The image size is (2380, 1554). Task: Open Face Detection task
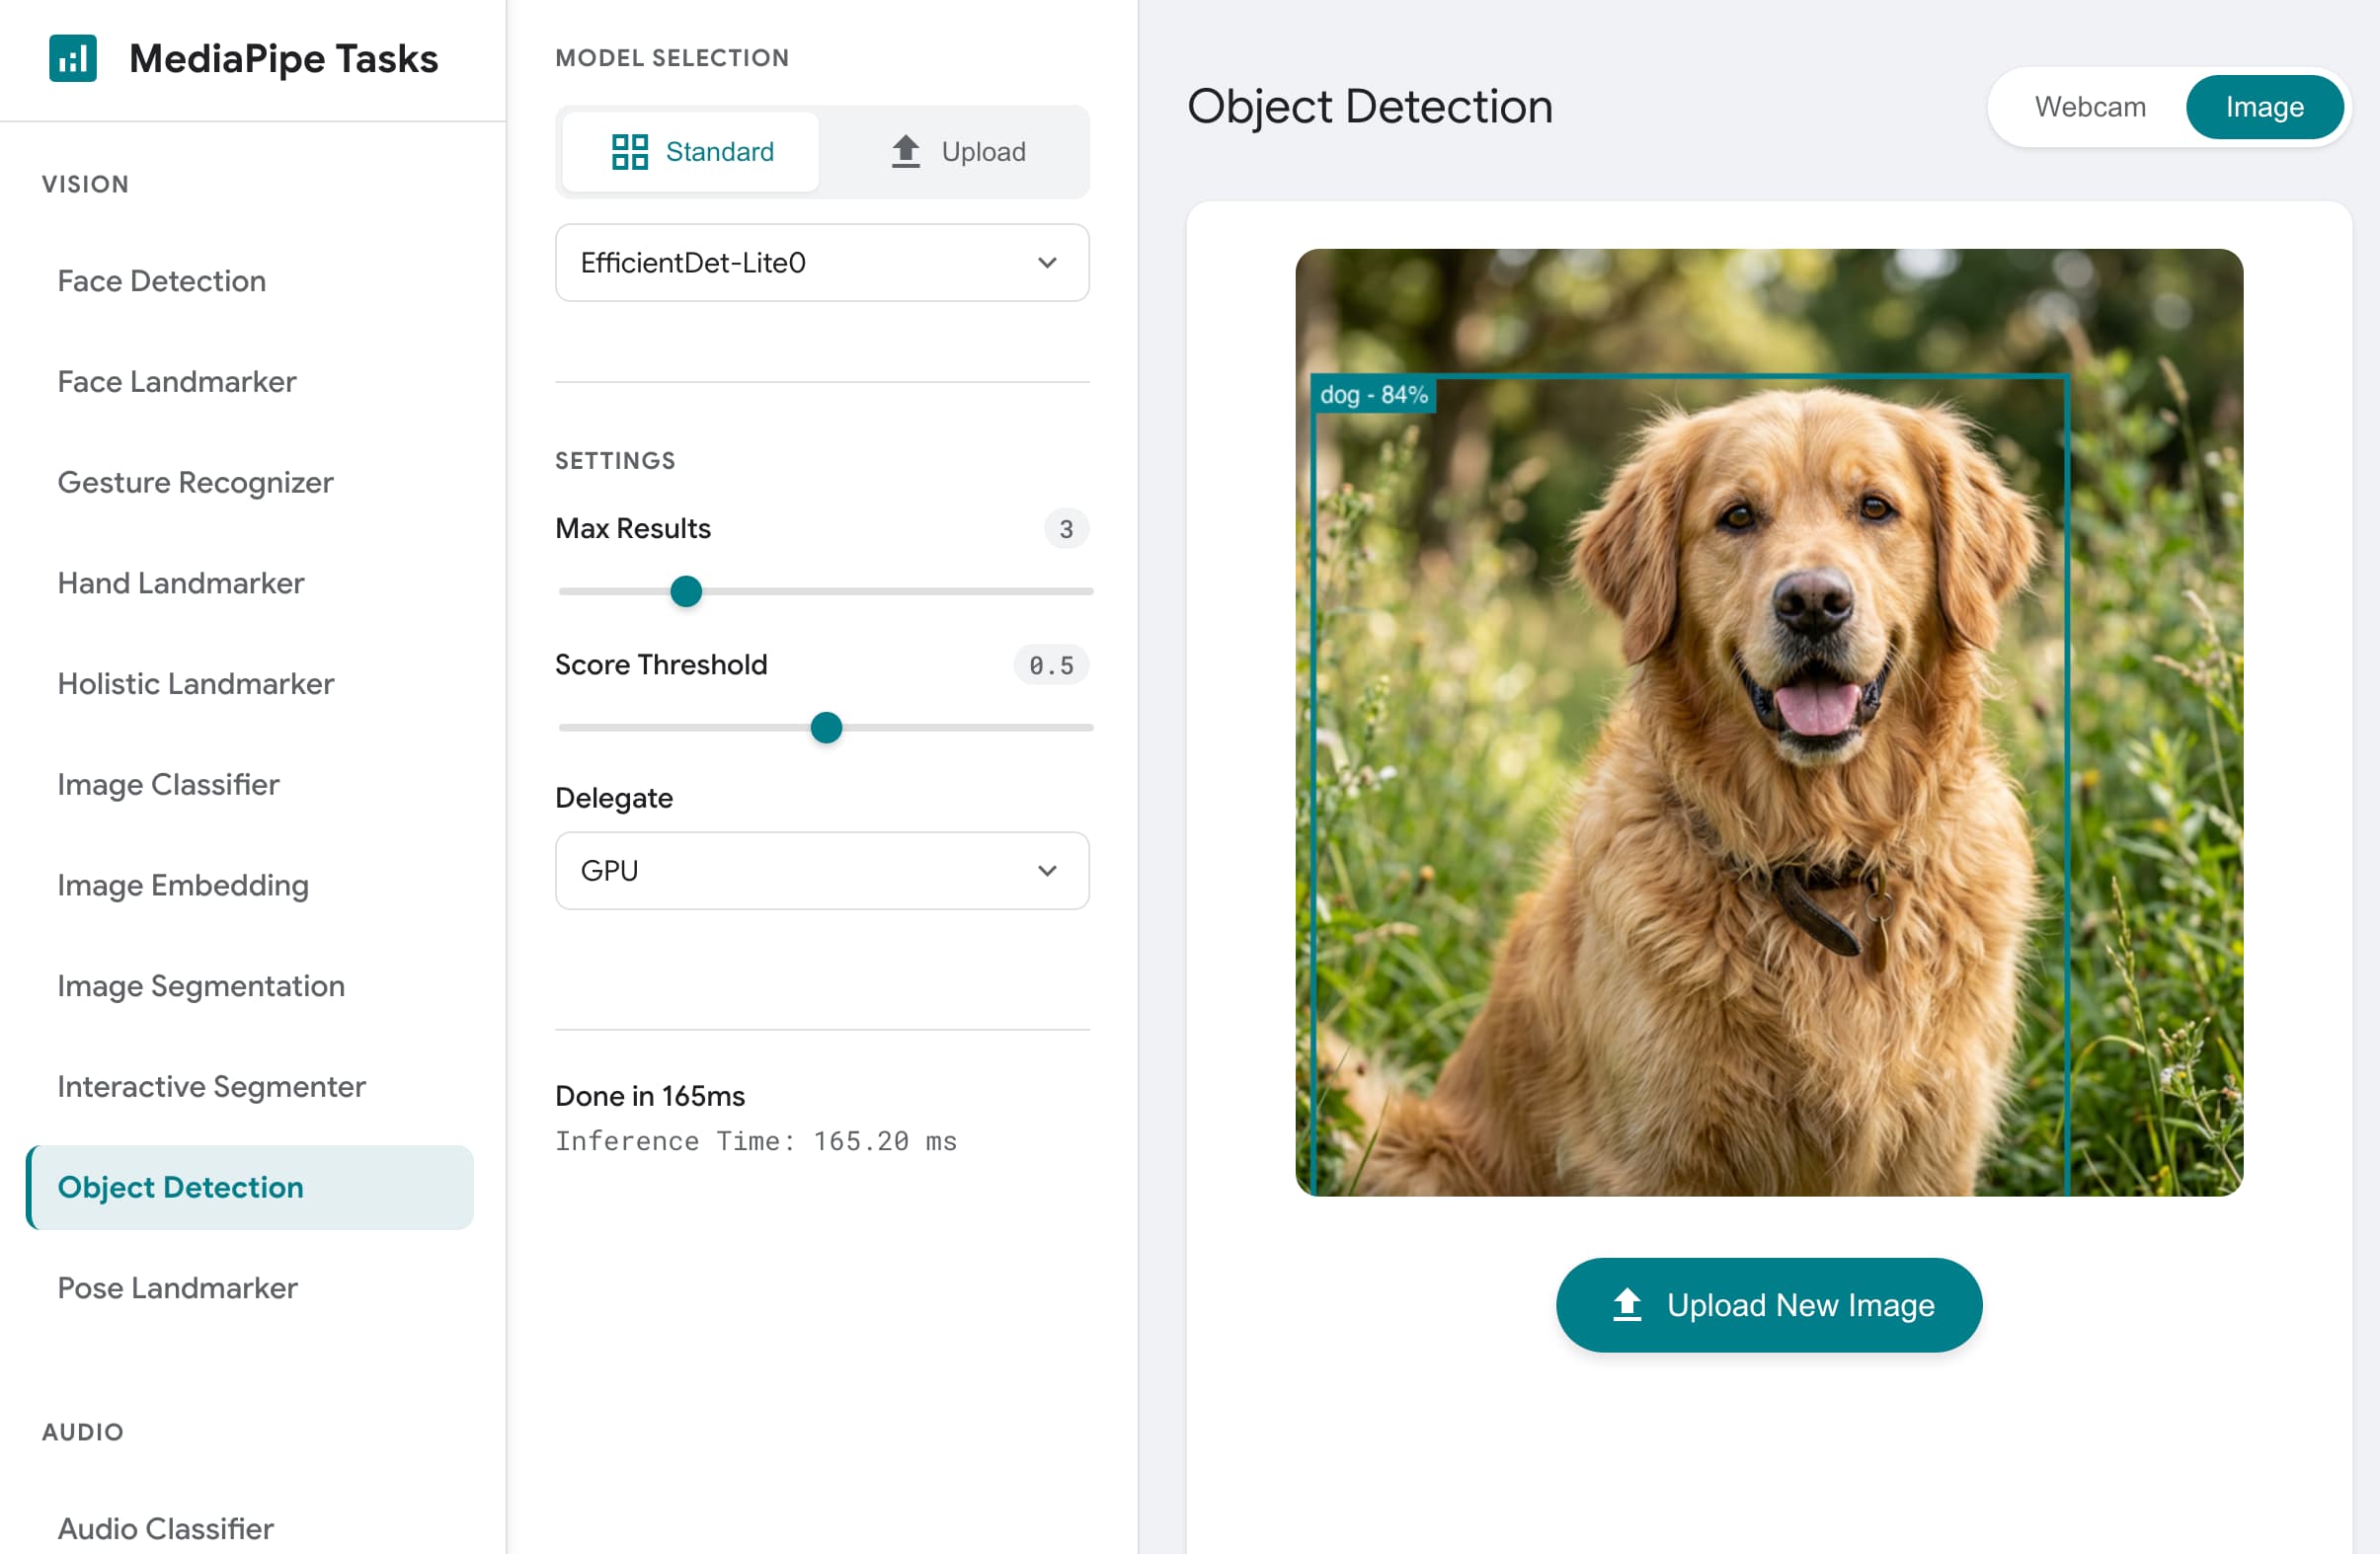161,281
